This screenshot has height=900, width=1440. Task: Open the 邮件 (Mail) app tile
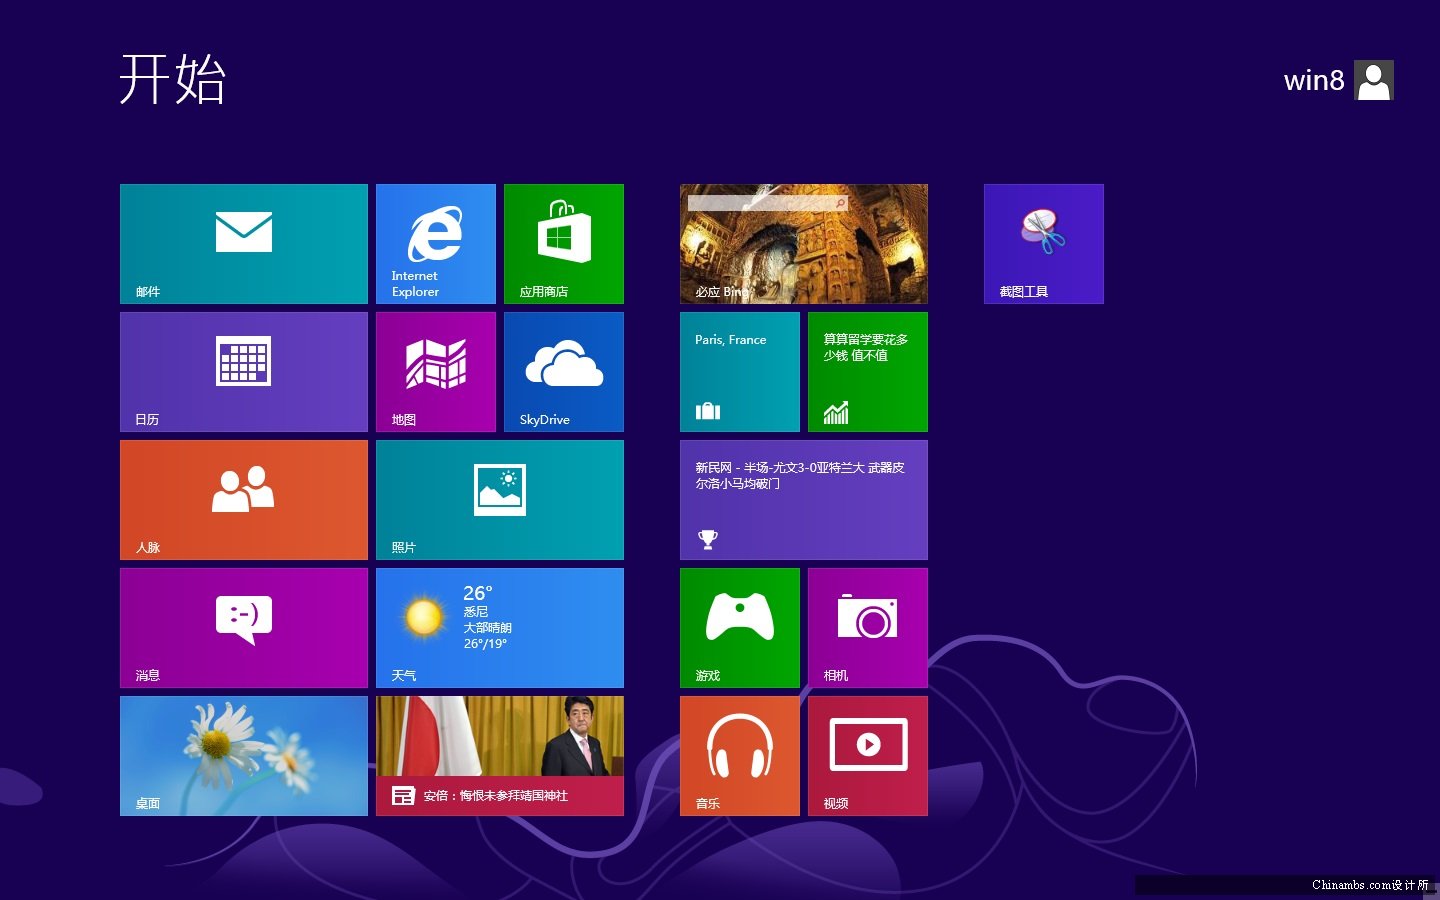tap(243, 243)
